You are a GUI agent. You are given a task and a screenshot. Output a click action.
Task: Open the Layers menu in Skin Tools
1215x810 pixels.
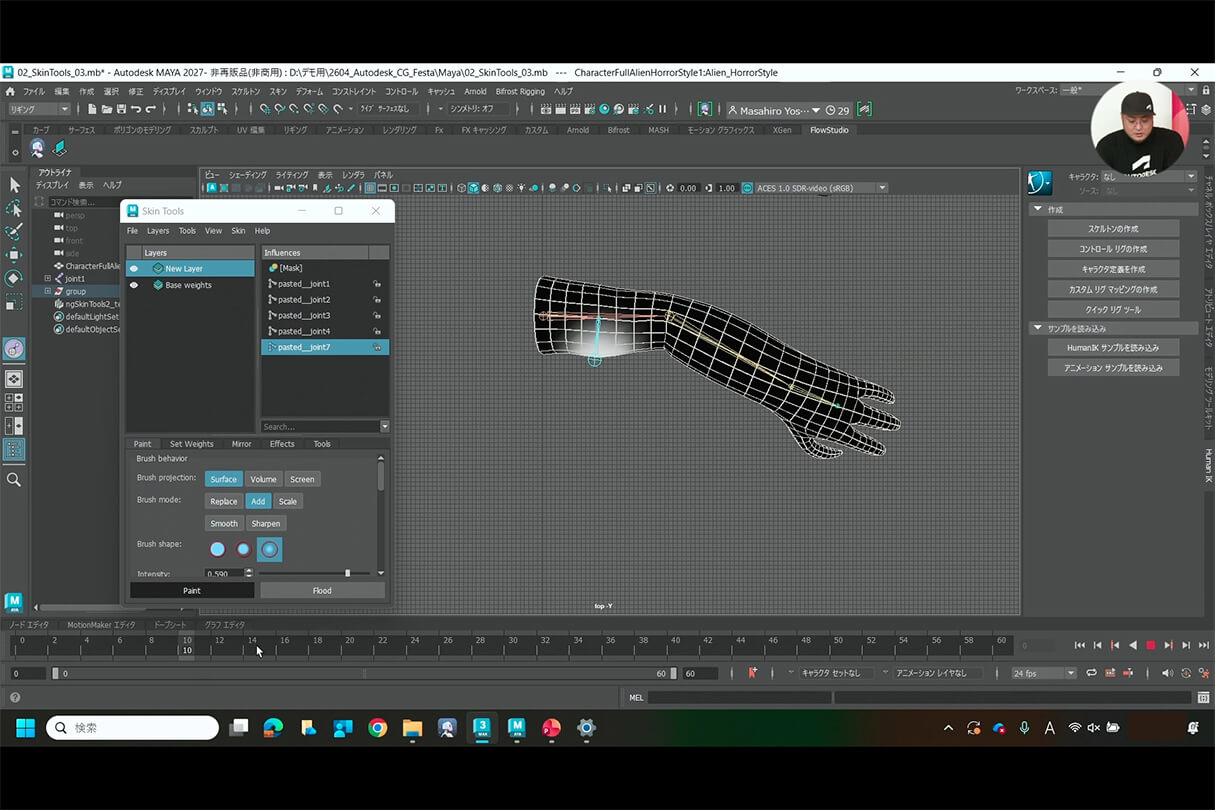pyautogui.click(x=158, y=231)
